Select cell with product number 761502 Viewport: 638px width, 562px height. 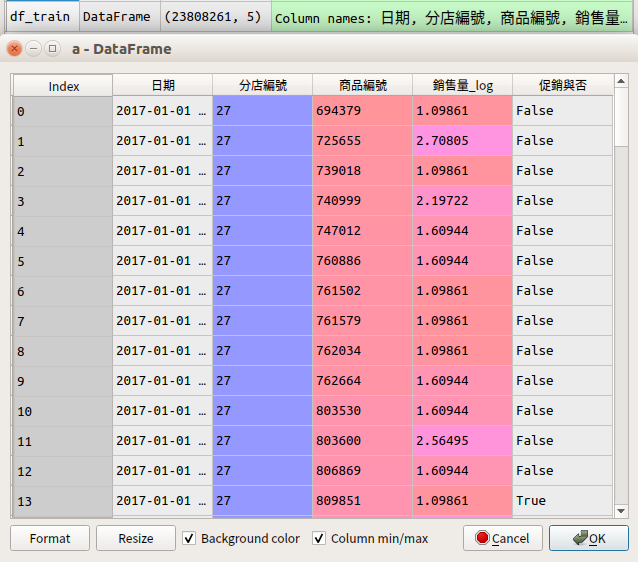[x=363, y=291]
